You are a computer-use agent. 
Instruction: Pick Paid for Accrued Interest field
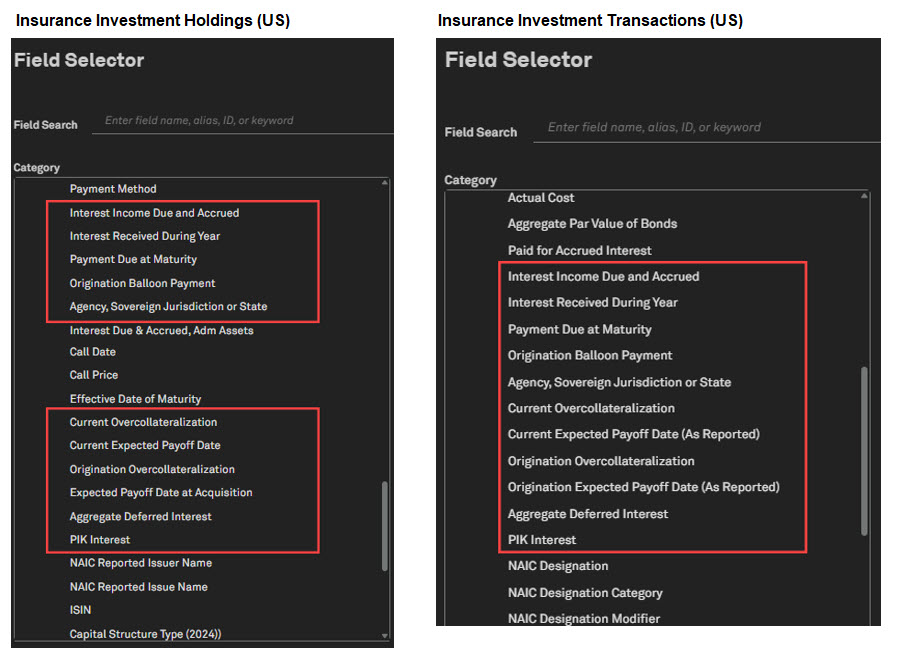click(579, 251)
